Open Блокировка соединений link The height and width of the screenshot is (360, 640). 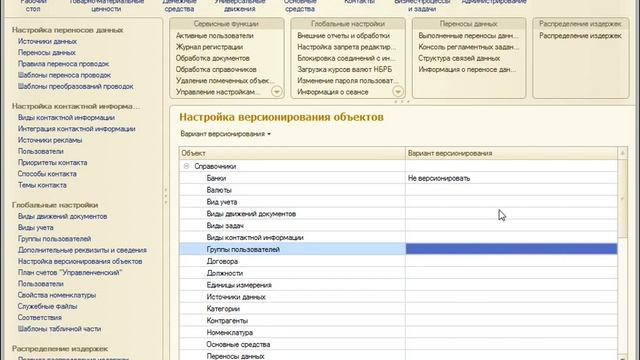[346, 58]
